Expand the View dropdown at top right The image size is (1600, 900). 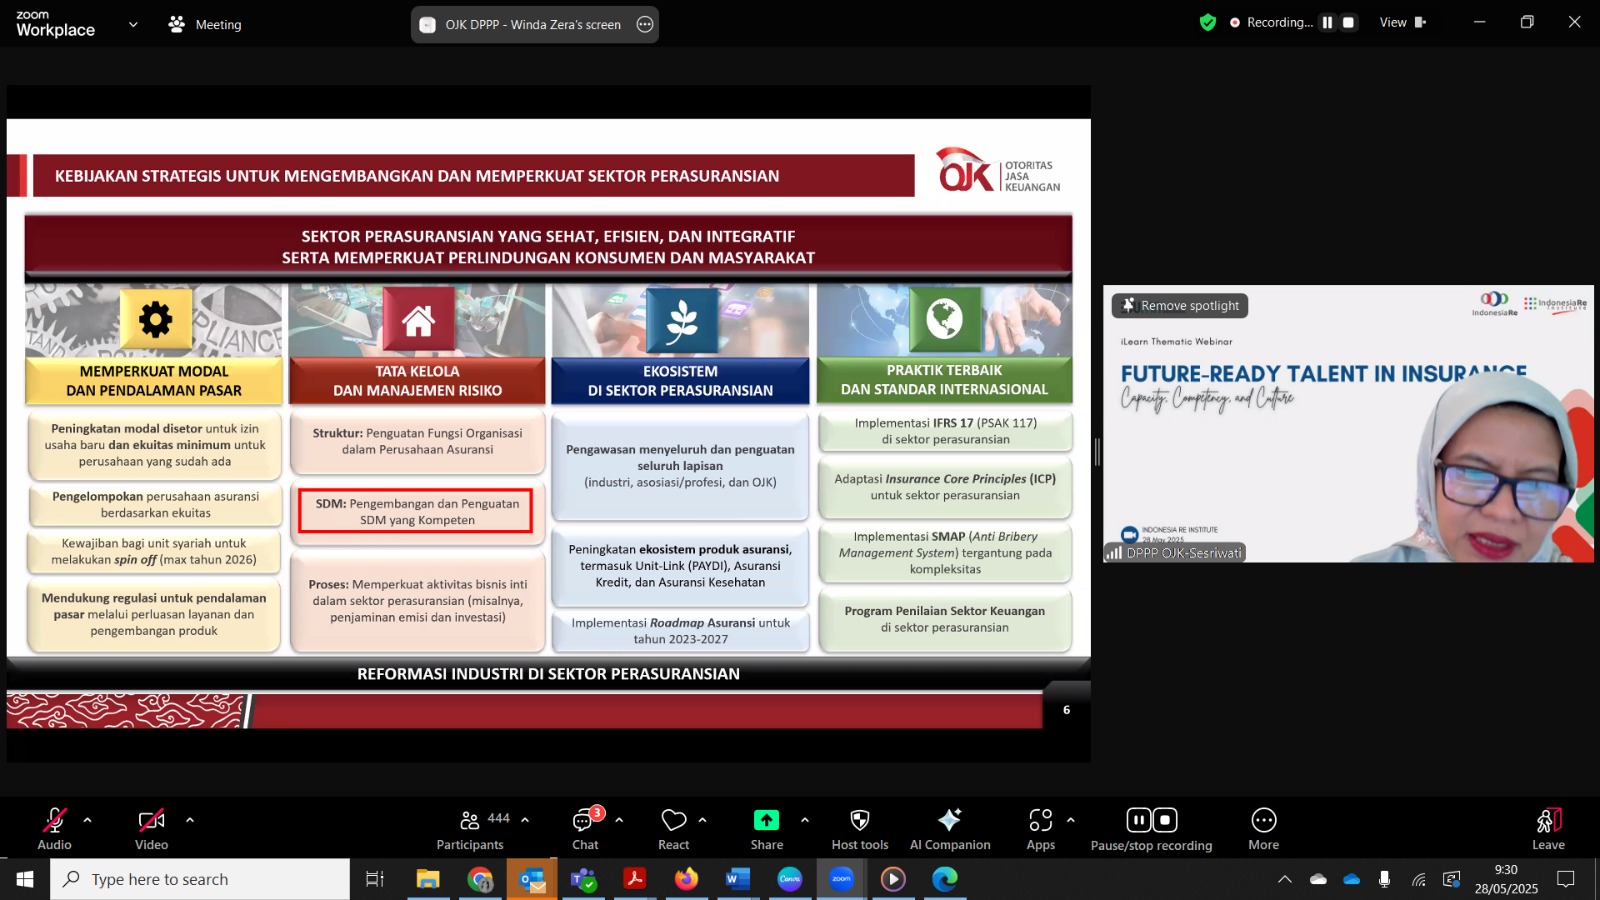click(1402, 22)
